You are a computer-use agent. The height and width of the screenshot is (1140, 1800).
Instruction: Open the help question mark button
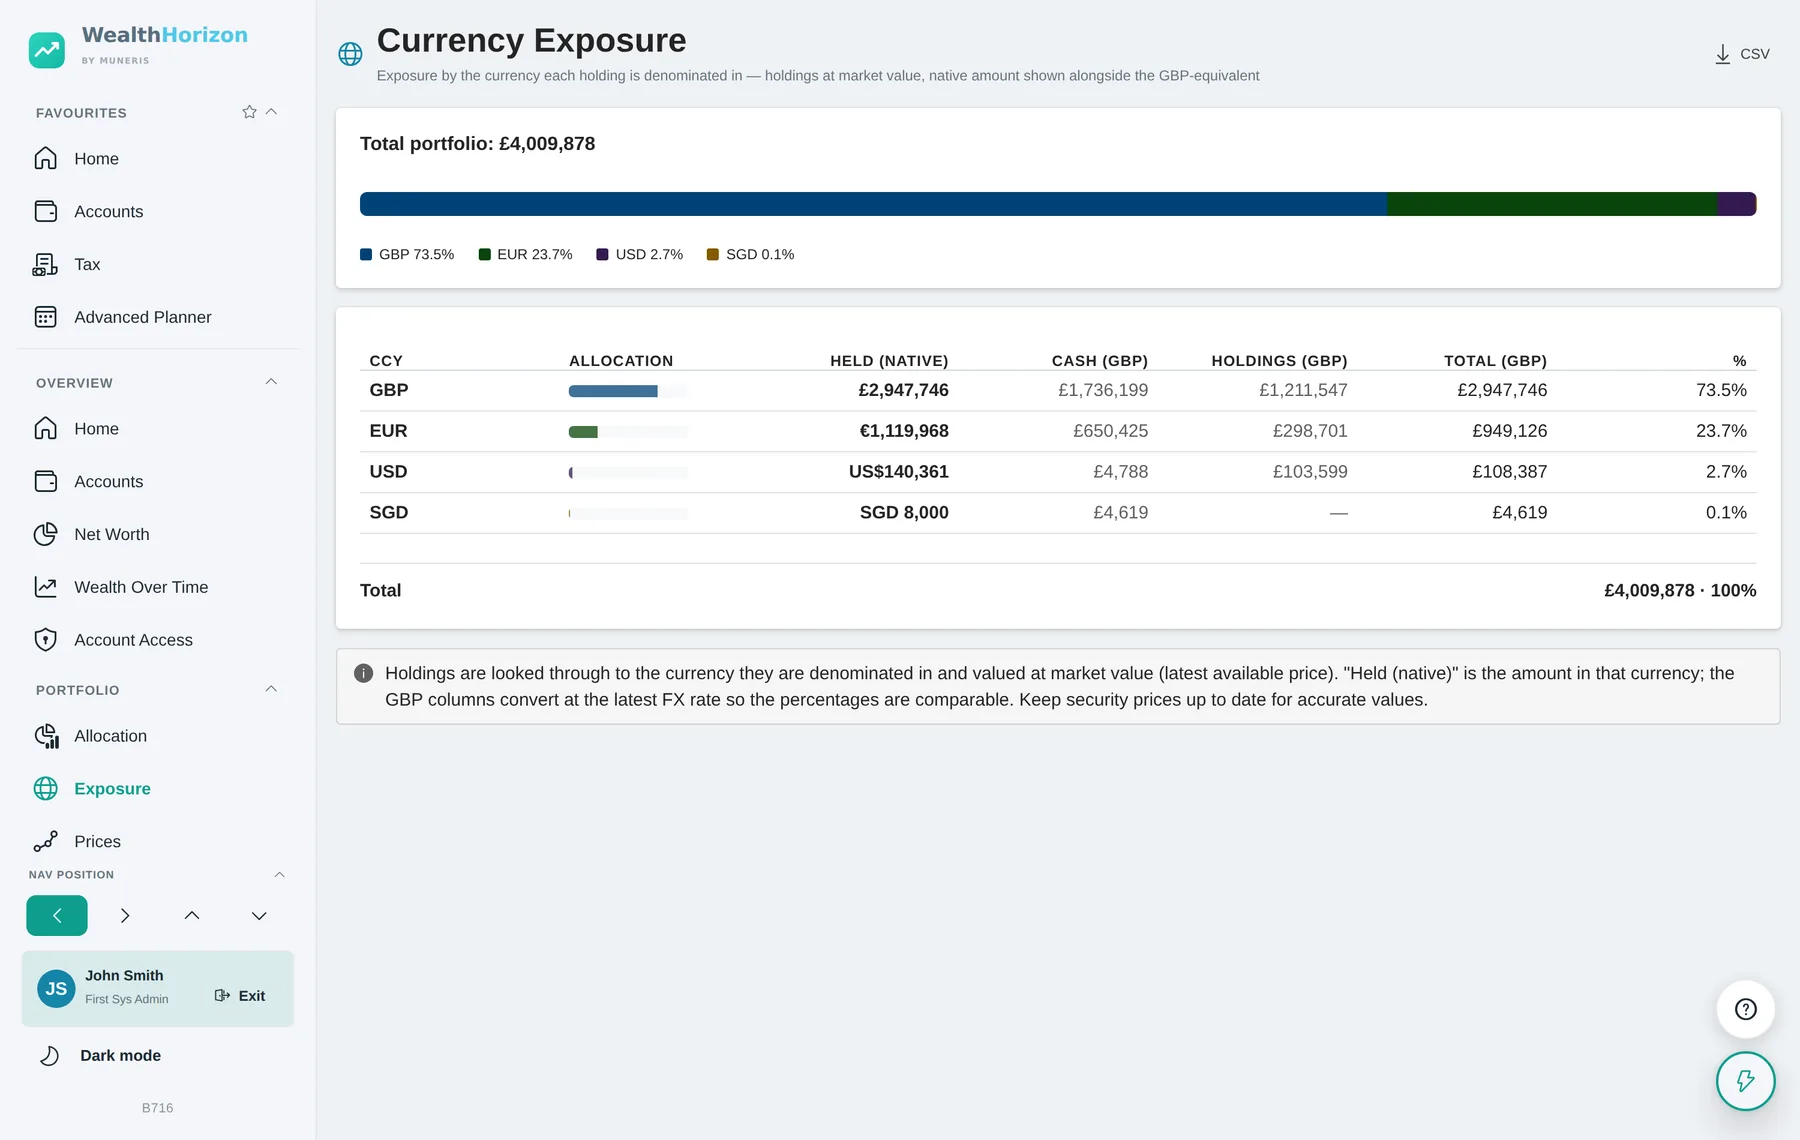click(x=1745, y=1009)
